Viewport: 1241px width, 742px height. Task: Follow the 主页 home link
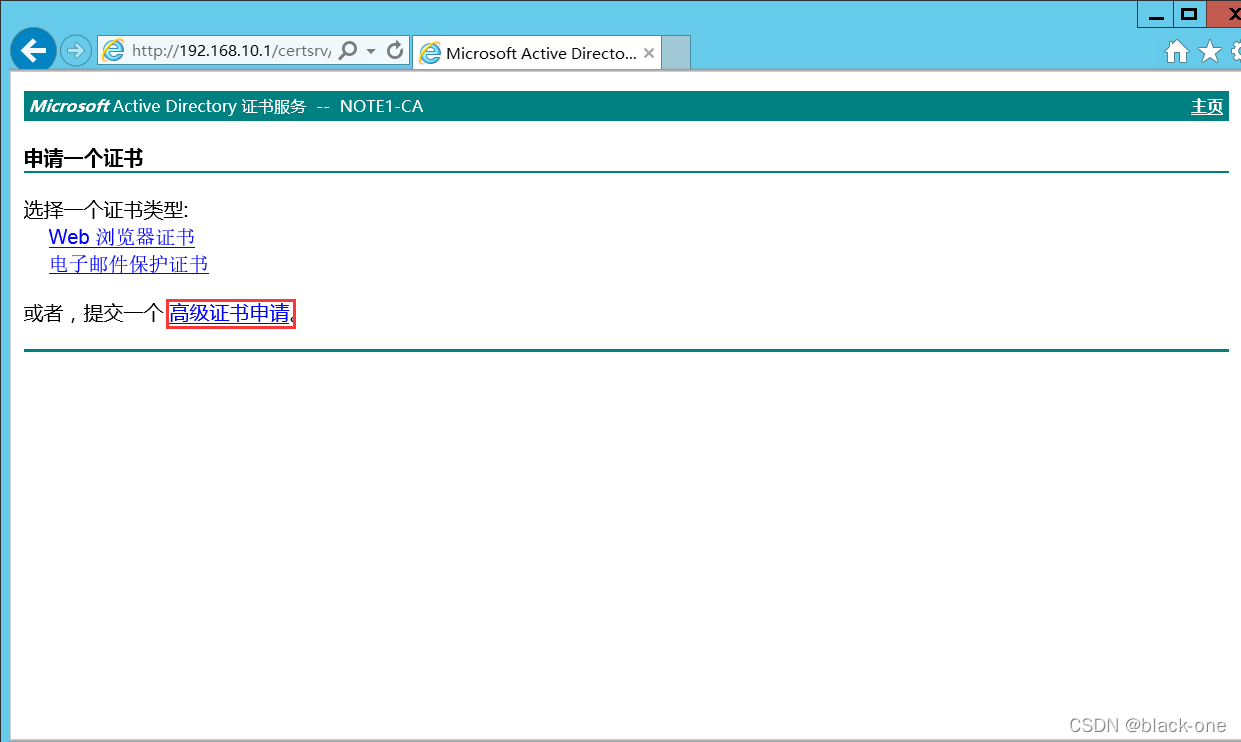1207,106
